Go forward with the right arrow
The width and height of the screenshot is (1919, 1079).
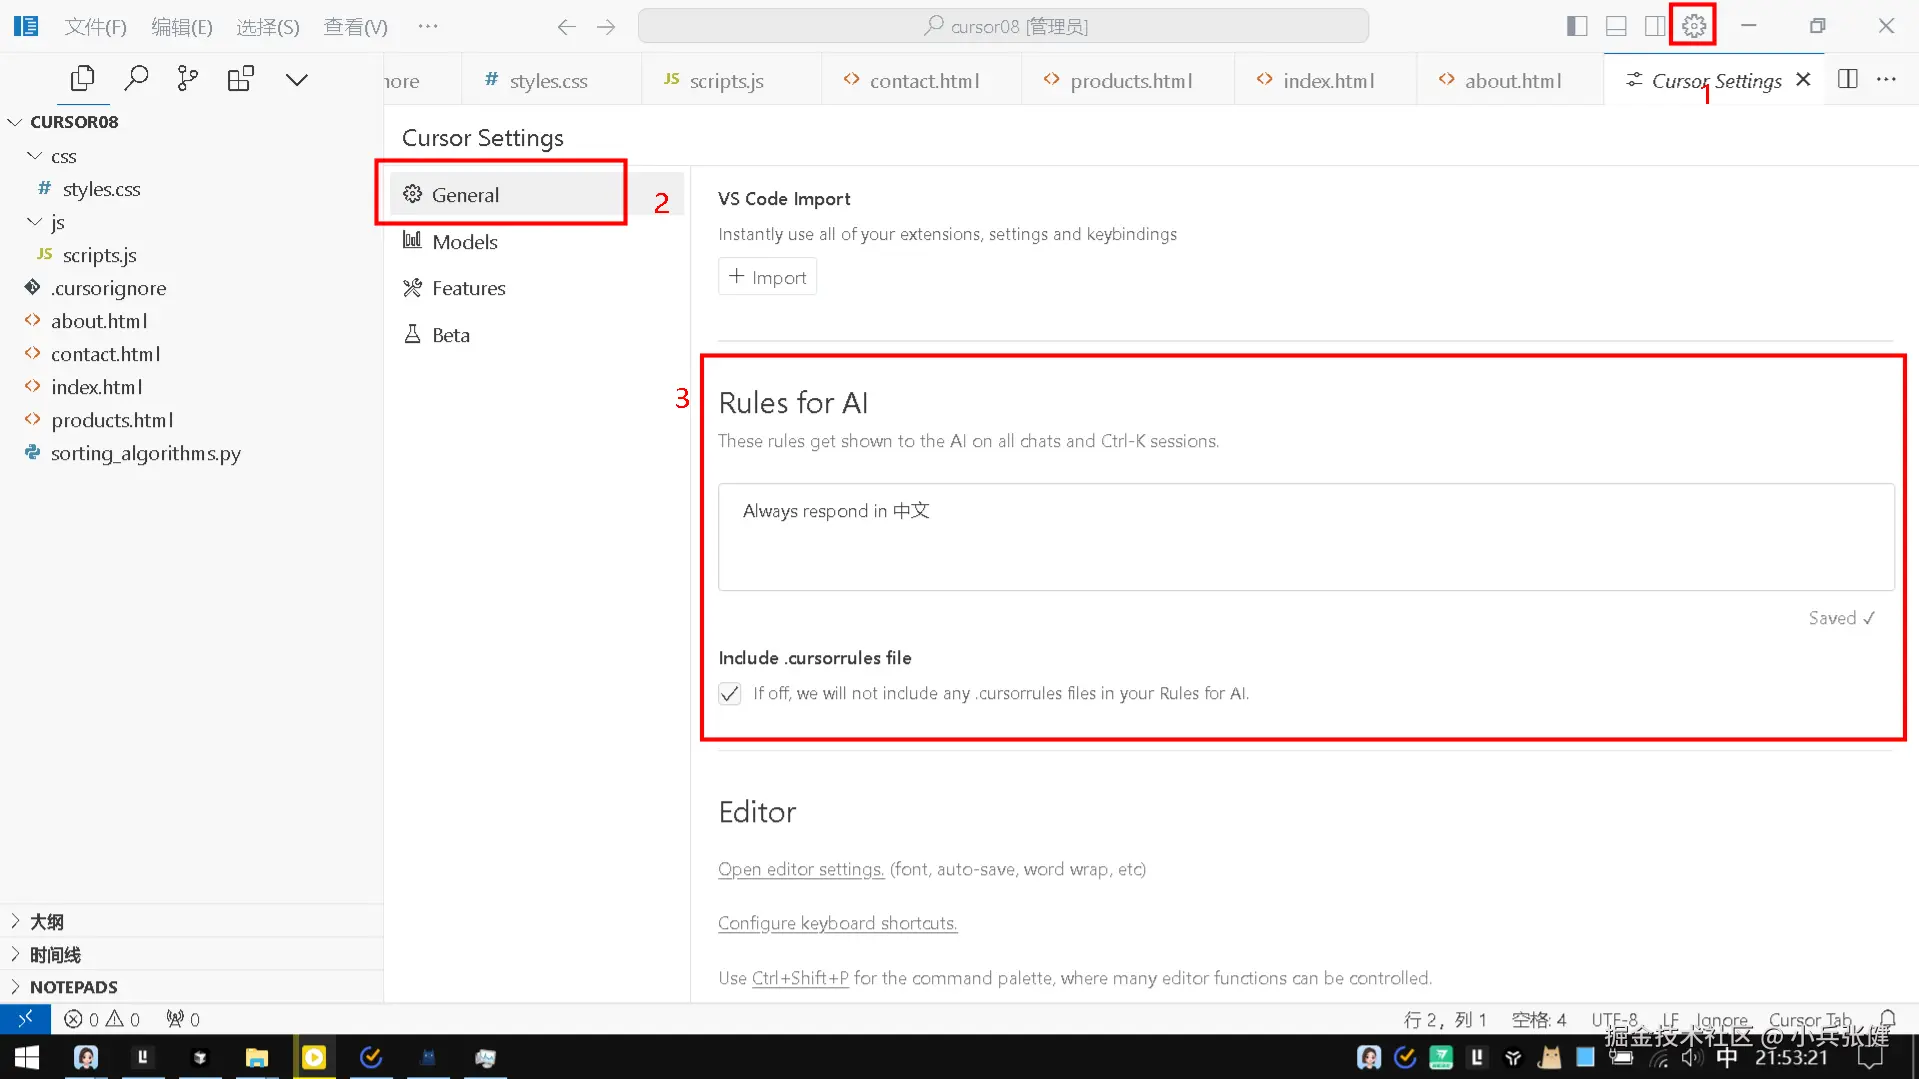606,27
